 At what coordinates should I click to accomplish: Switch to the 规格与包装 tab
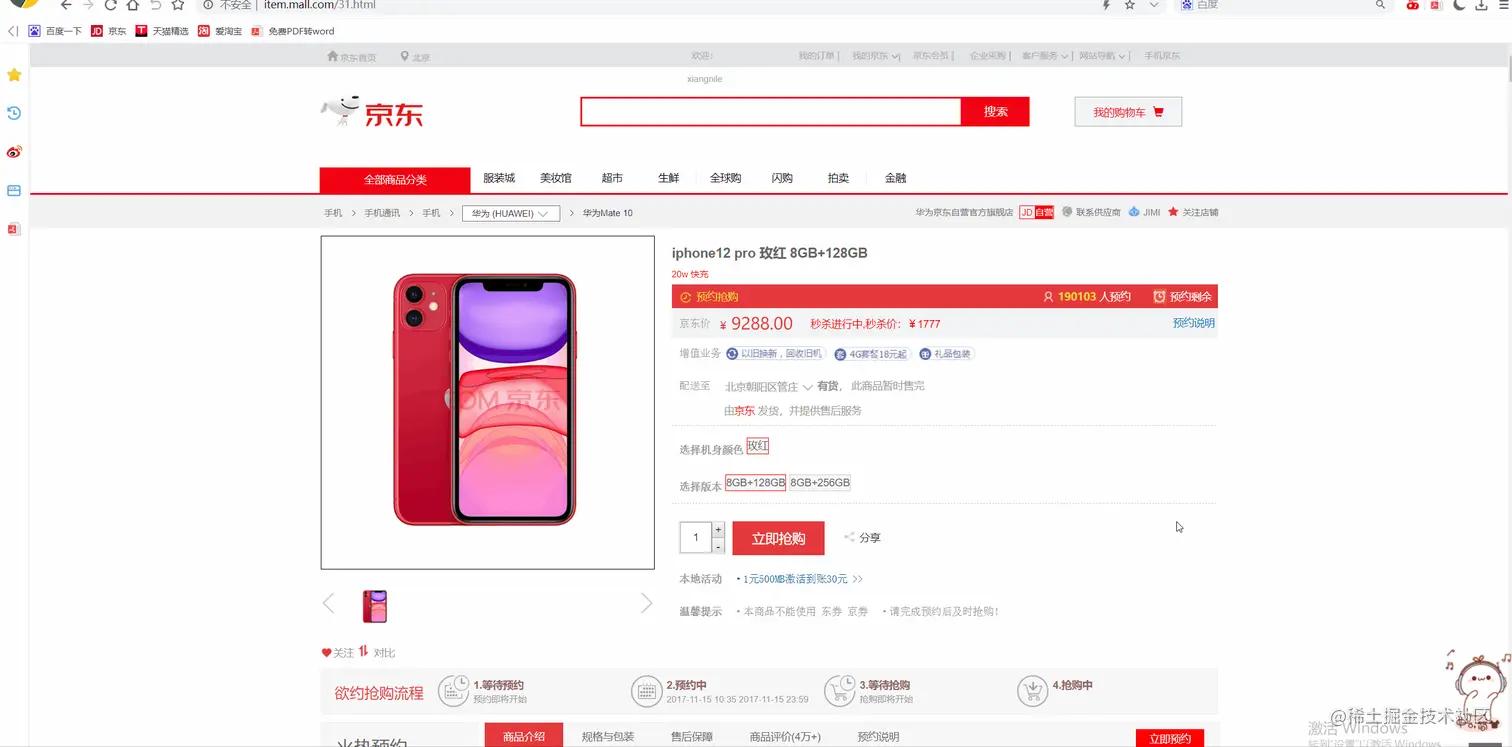(x=608, y=736)
